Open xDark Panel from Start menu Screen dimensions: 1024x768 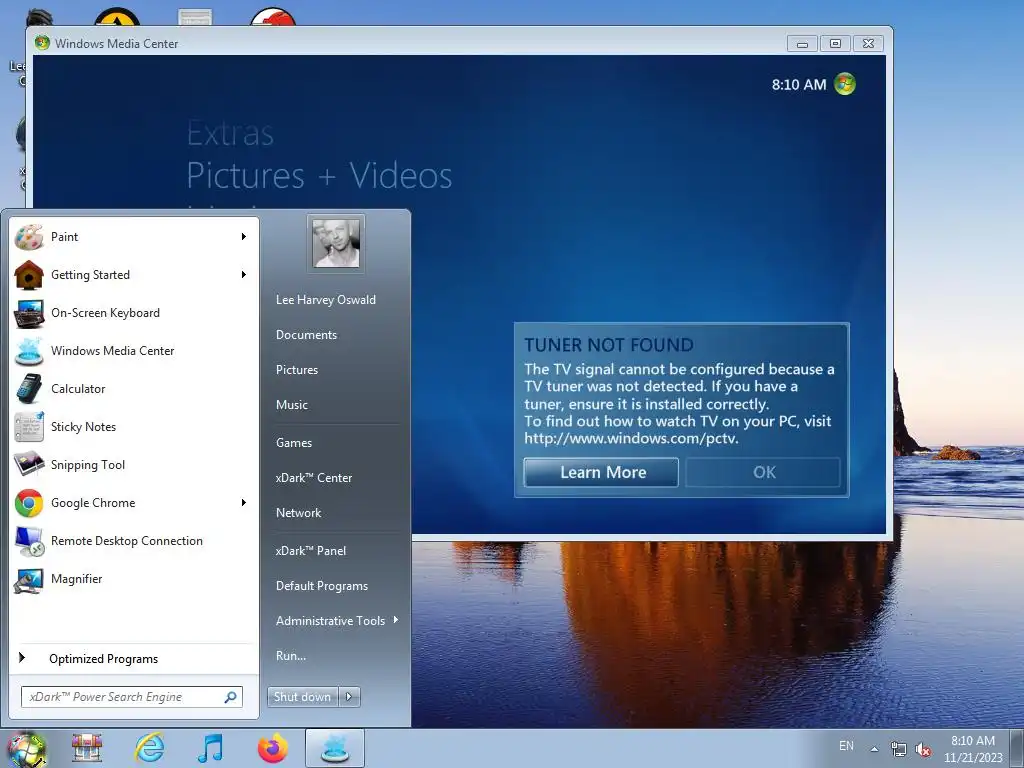point(311,551)
